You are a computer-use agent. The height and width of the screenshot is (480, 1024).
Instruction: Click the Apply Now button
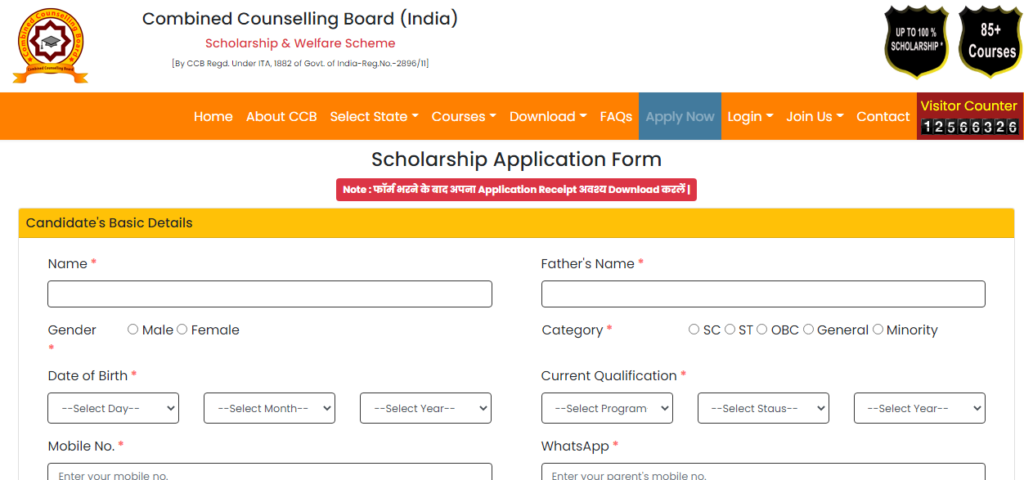pos(680,116)
